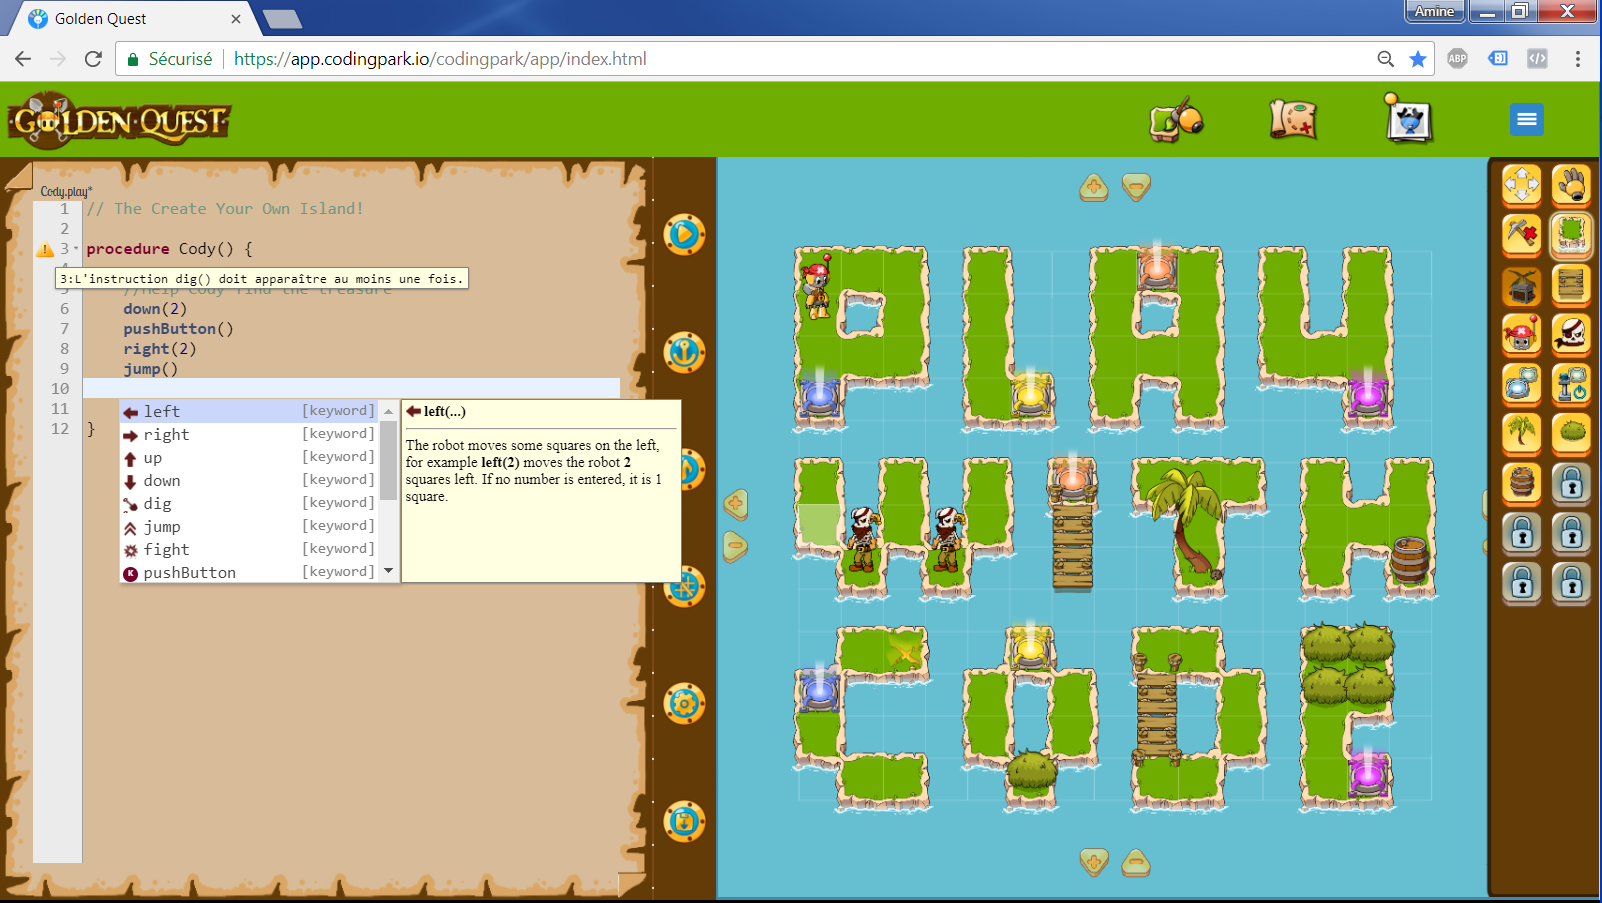
Task: Select the four-arrow move tool
Action: pyautogui.click(x=1522, y=185)
